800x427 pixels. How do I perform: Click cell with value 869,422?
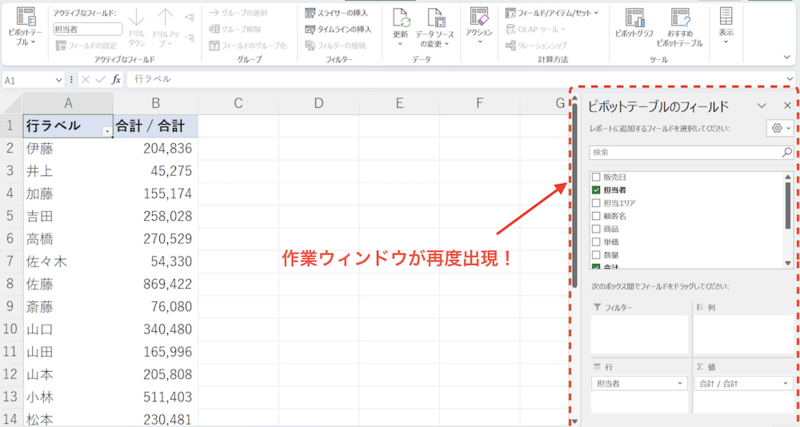click(156, 284)
